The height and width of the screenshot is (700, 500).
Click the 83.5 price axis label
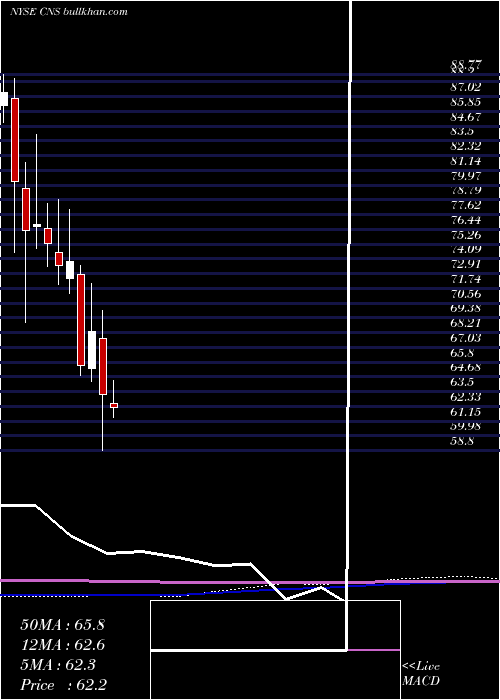pos(462,132)
